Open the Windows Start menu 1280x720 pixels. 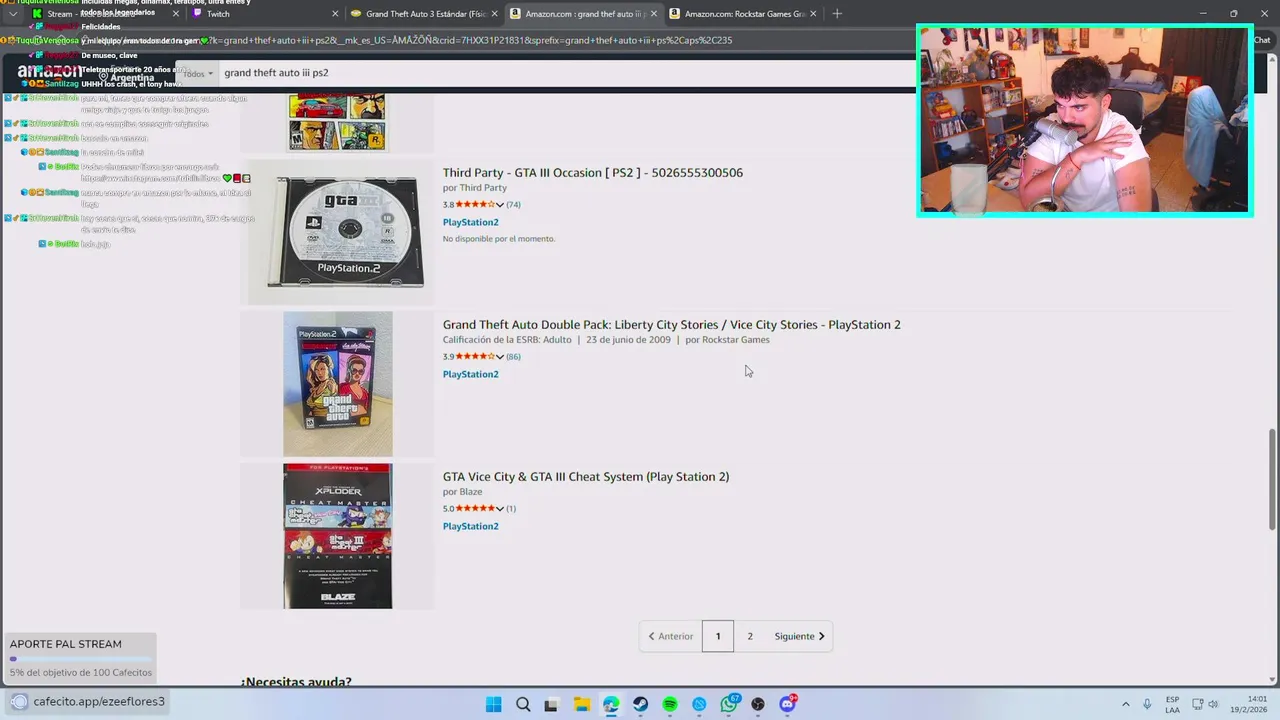click(493, 704)
